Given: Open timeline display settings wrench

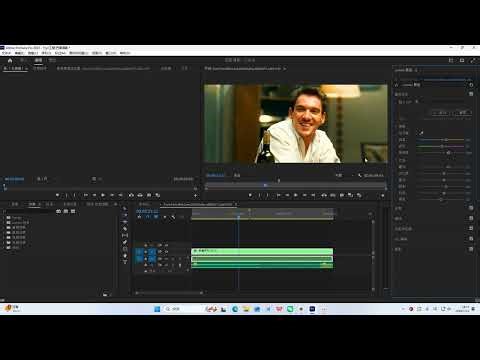Looking at the screenshot, I should click(x=173, y=217).
